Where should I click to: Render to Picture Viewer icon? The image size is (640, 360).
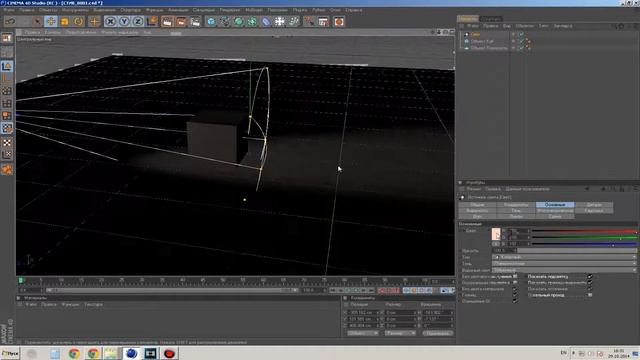point(181,21)
